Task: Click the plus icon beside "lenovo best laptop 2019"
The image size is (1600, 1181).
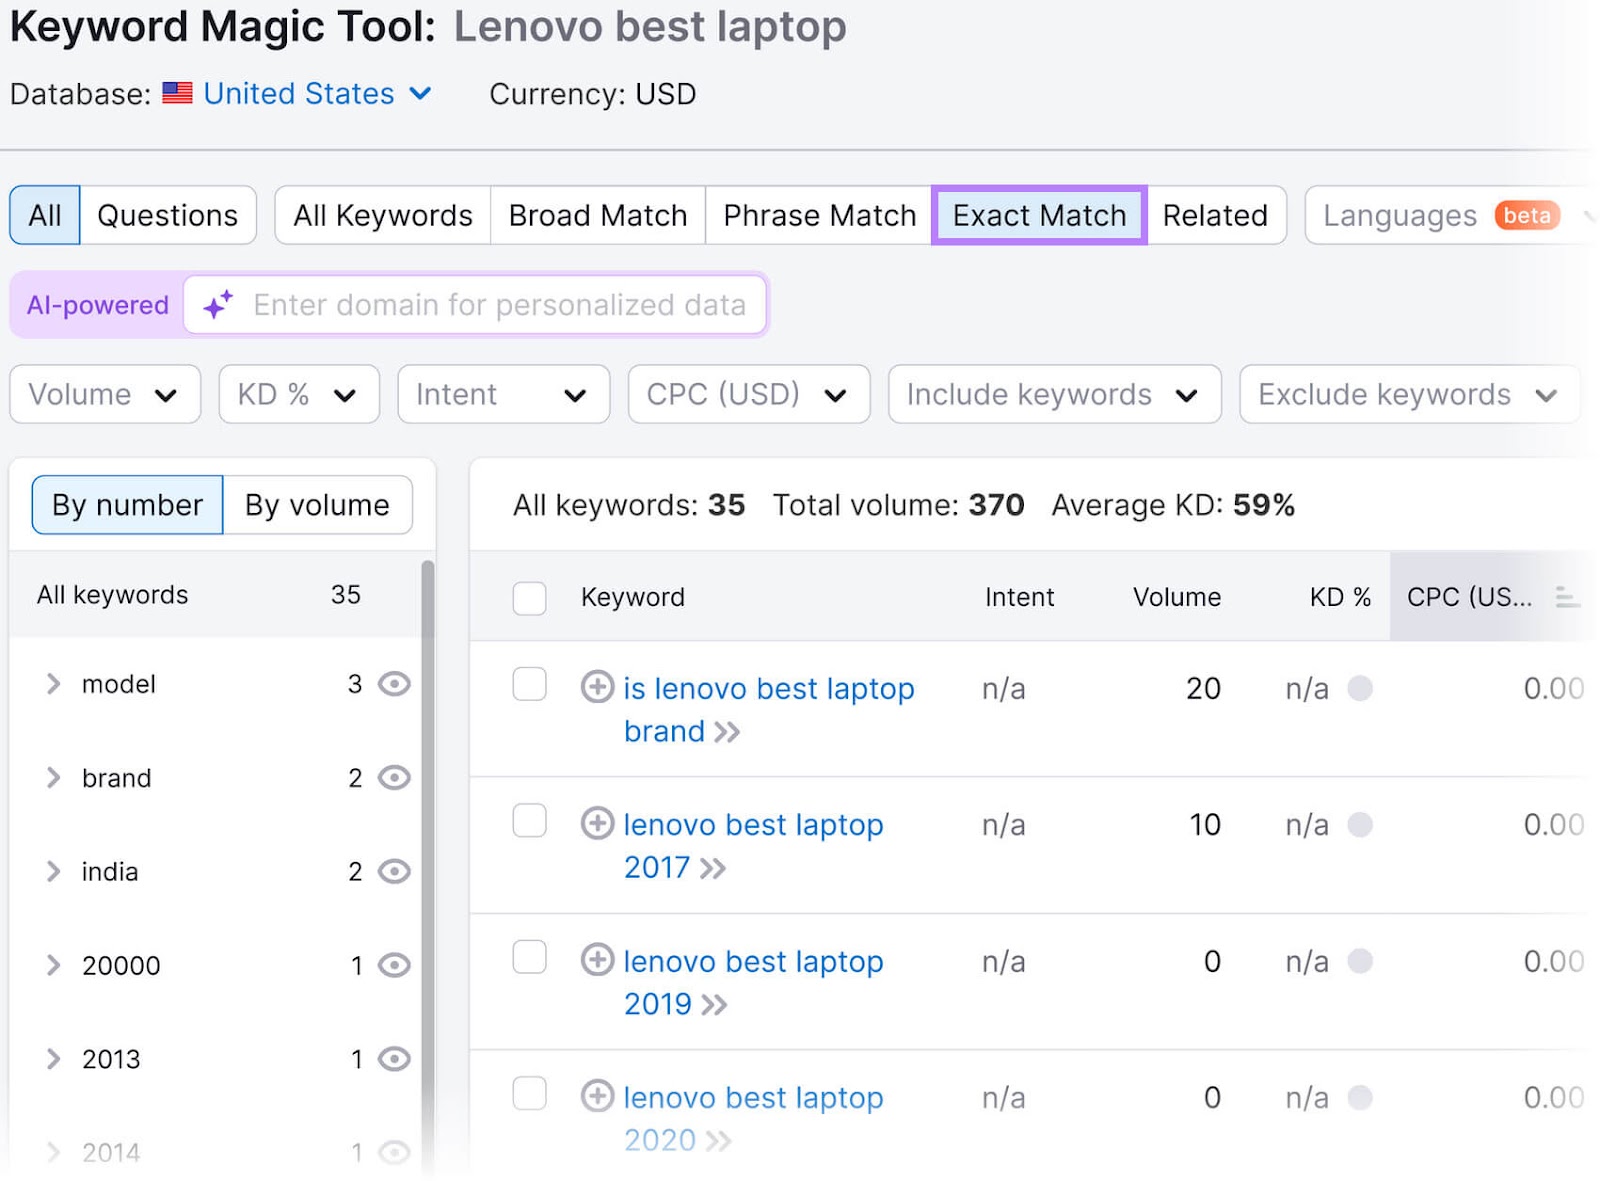Action: (597, 961)
